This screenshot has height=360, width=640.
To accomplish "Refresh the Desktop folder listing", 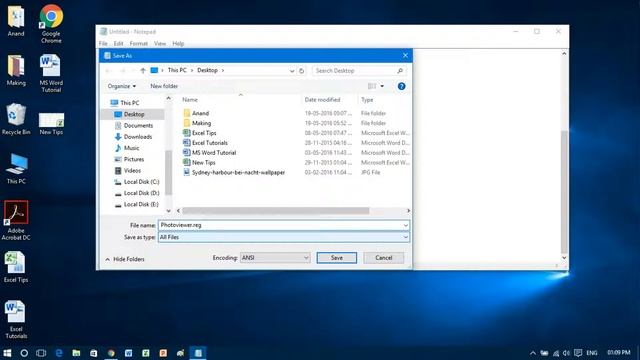I will [302, 71].
